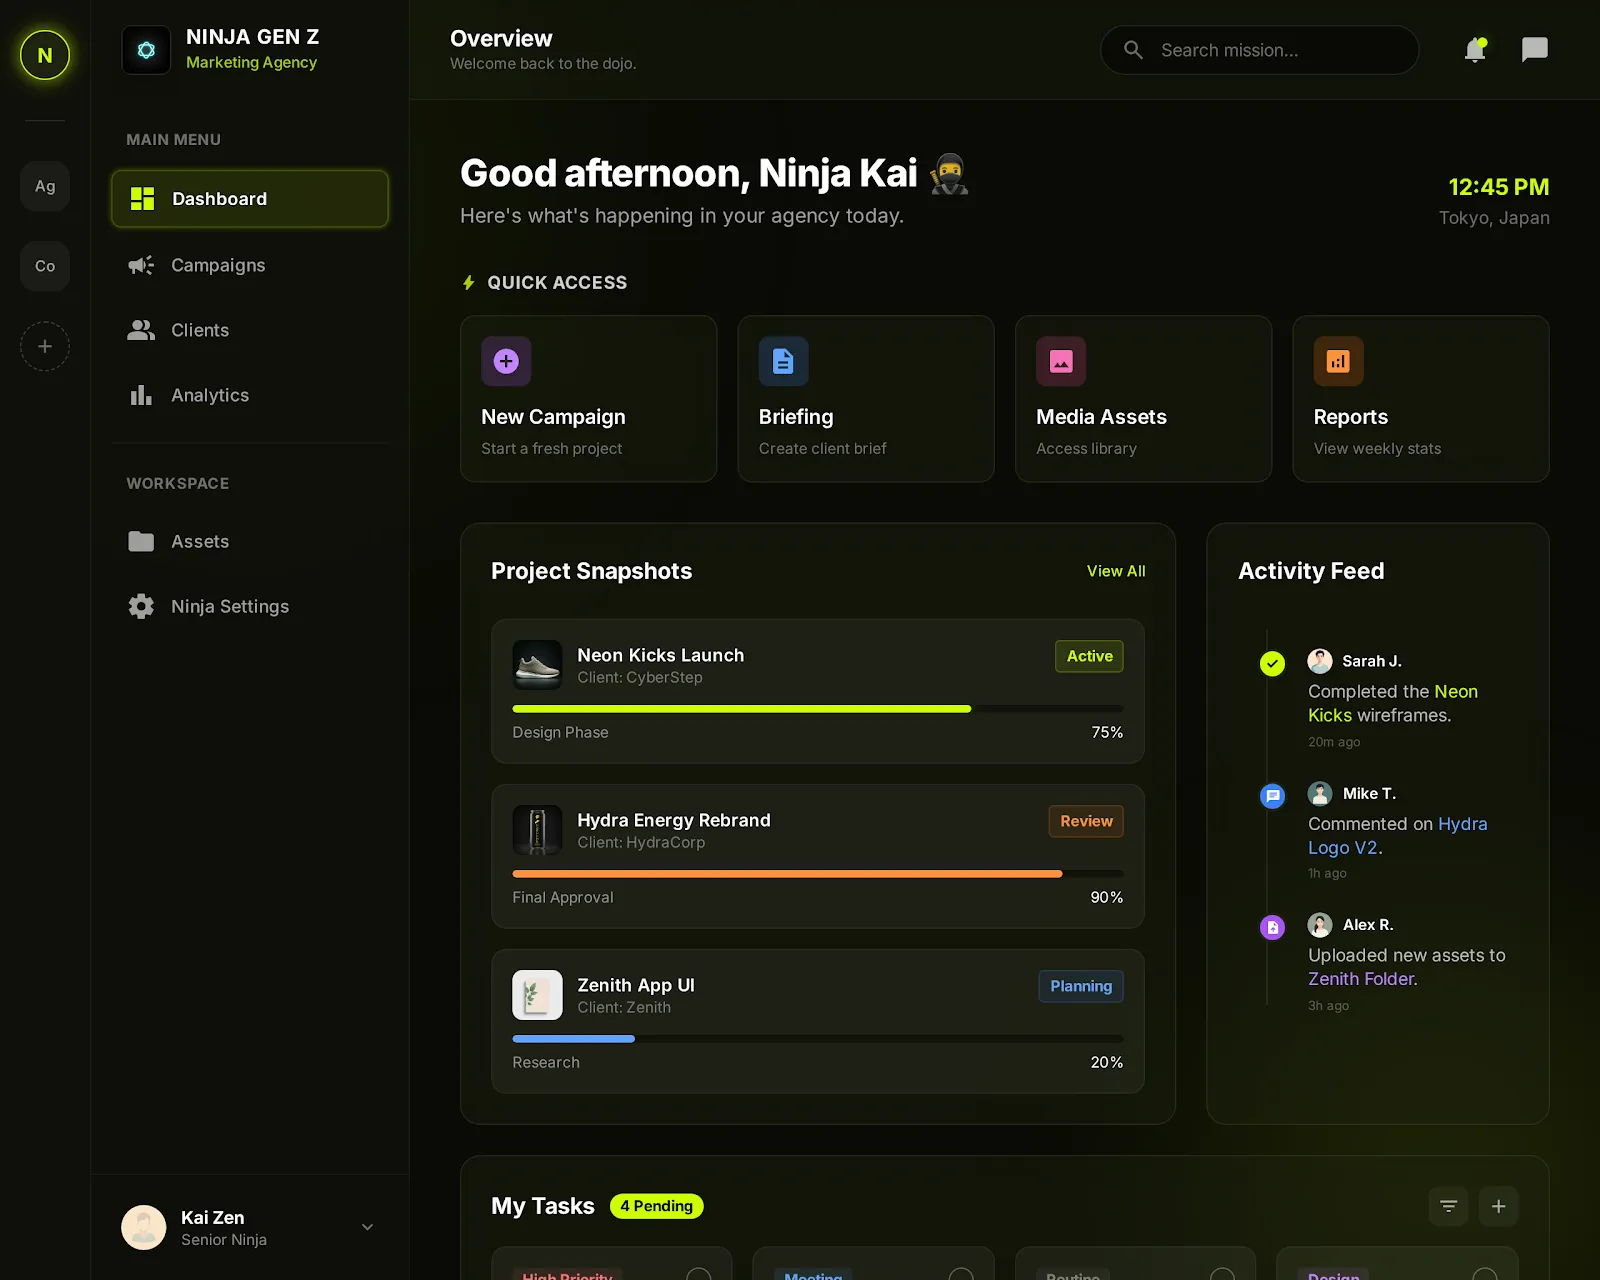Image resolution: width=1600 pixels, height=1280 pixels.
Task: Click the notifications bell icon
Action: [x=1474, y=50]
